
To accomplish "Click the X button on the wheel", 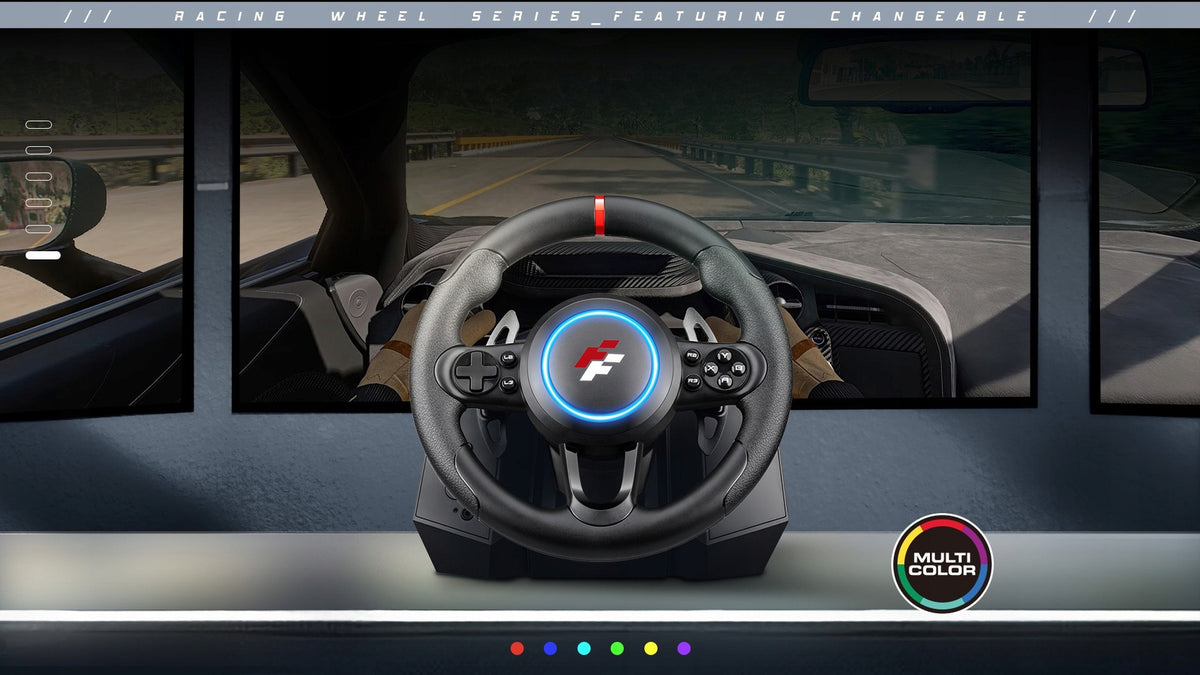I will tap(711, 369).
